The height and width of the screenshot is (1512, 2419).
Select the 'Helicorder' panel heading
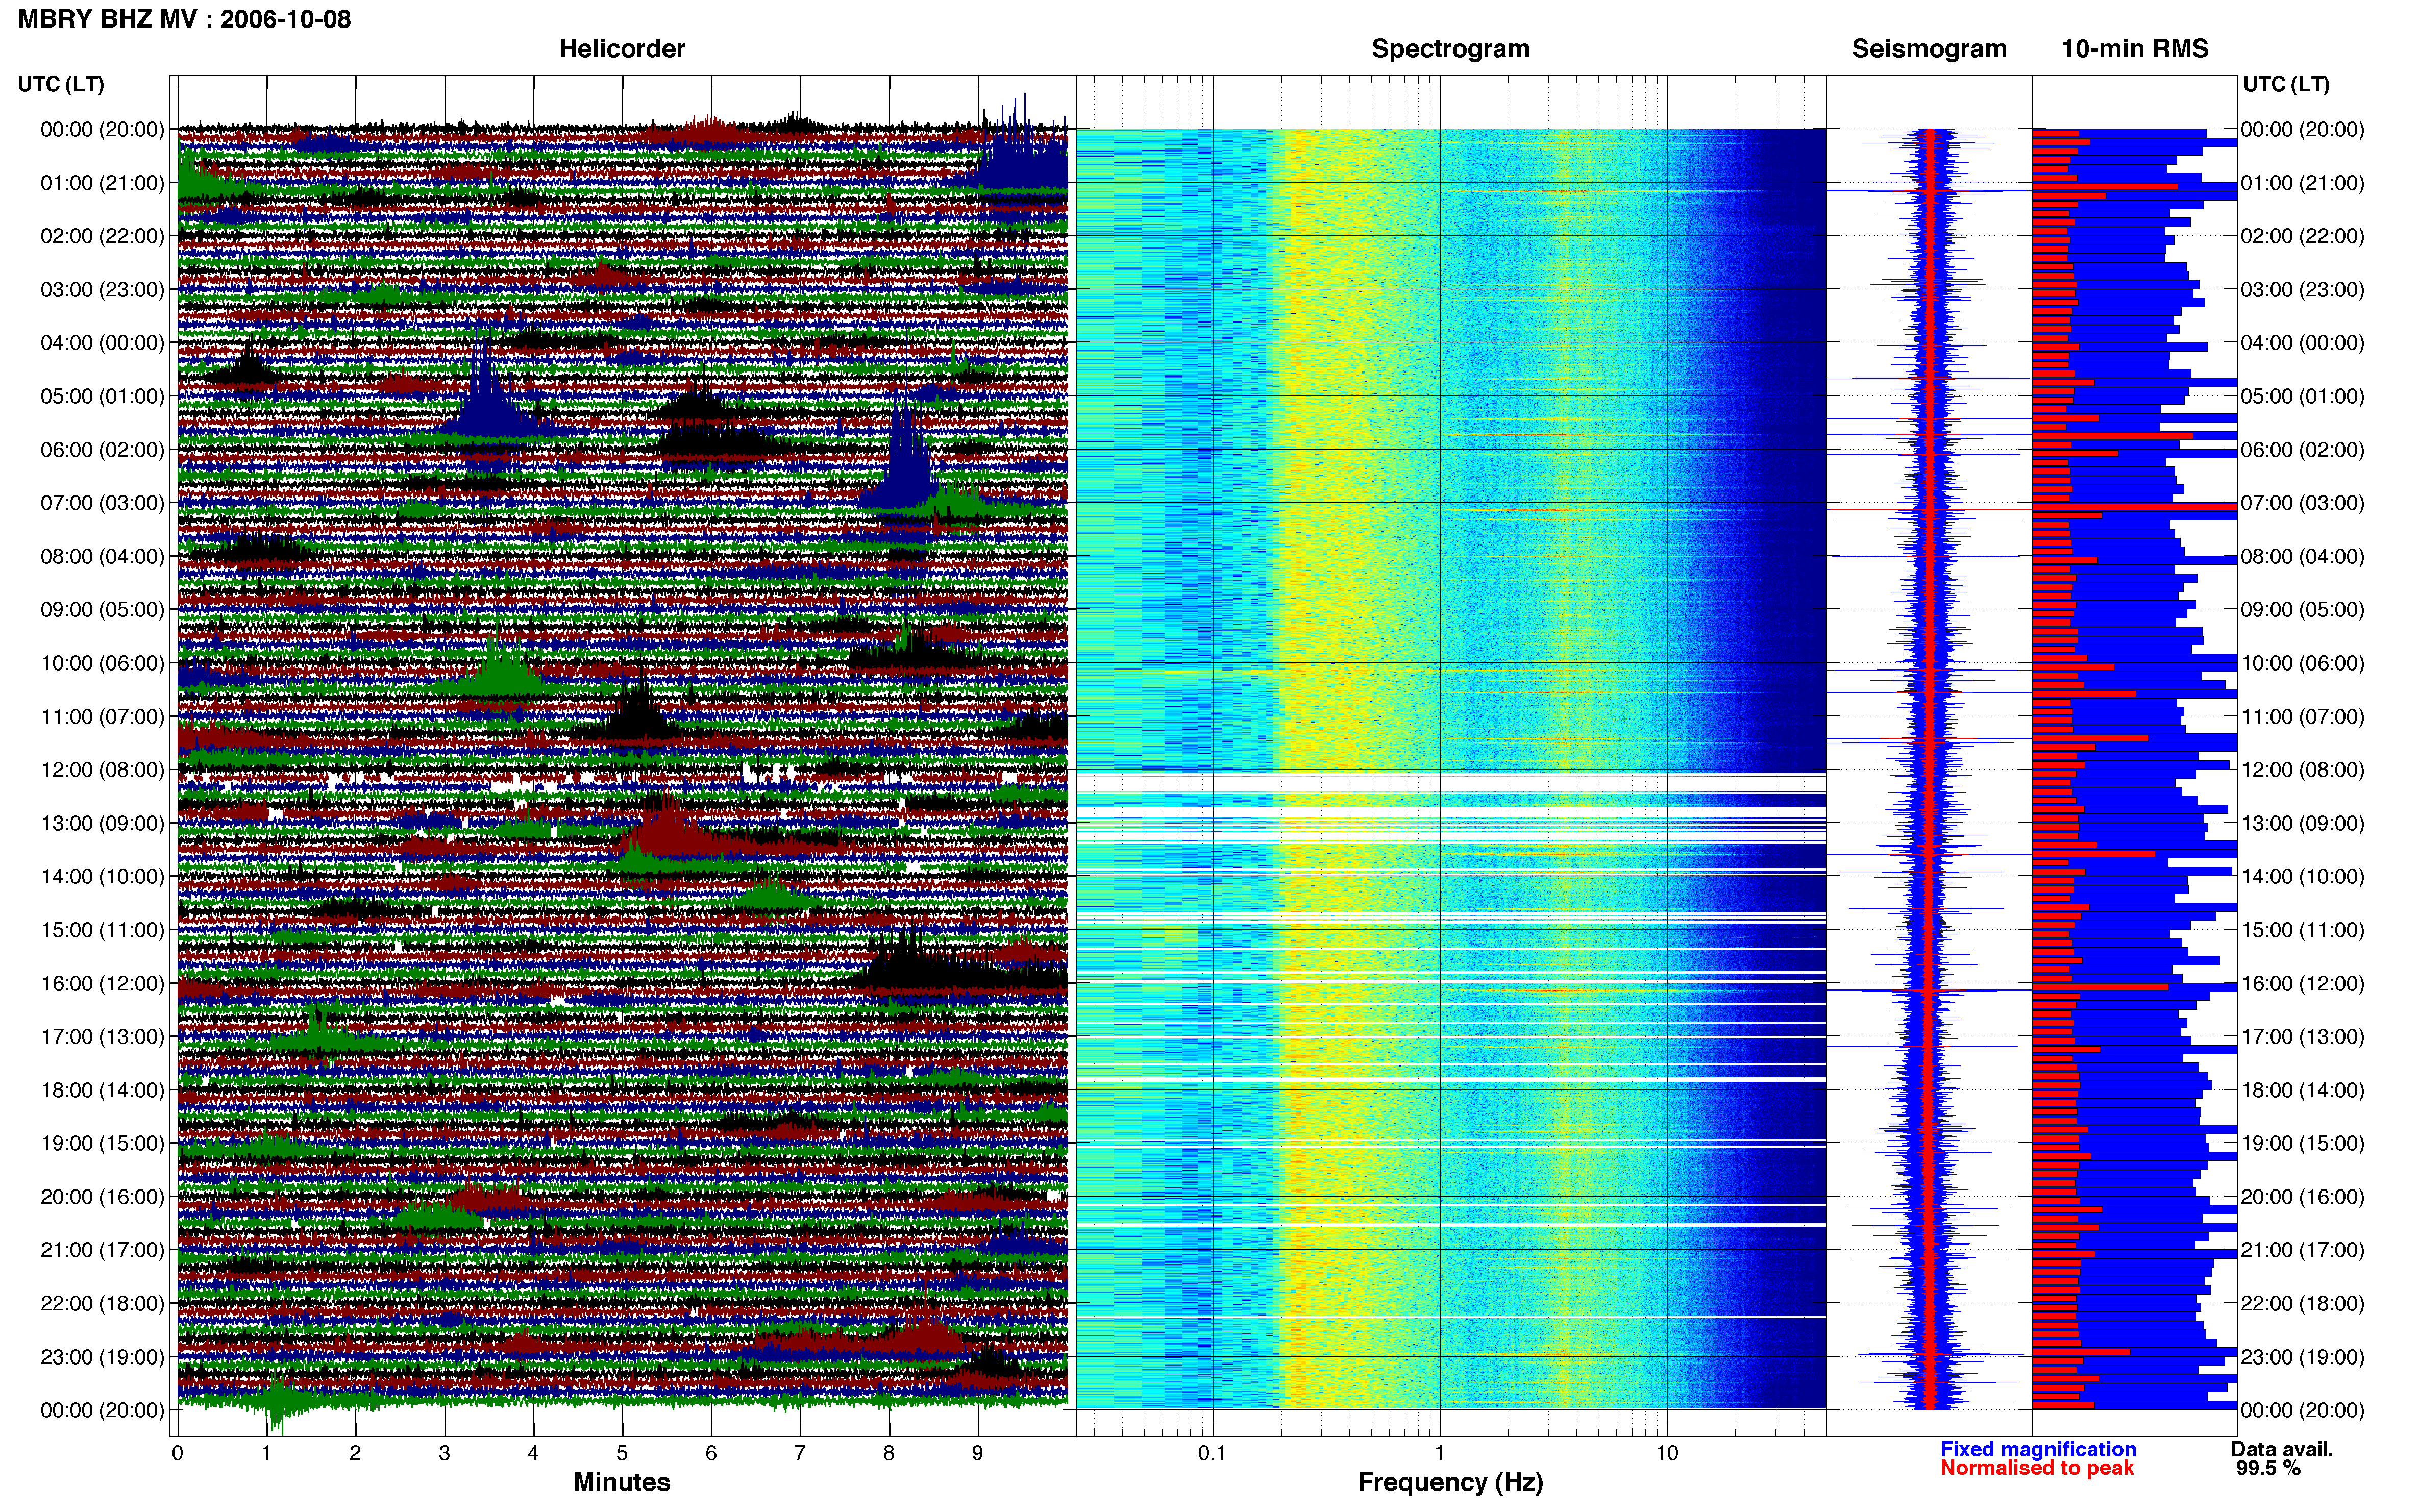click(622, 48)
